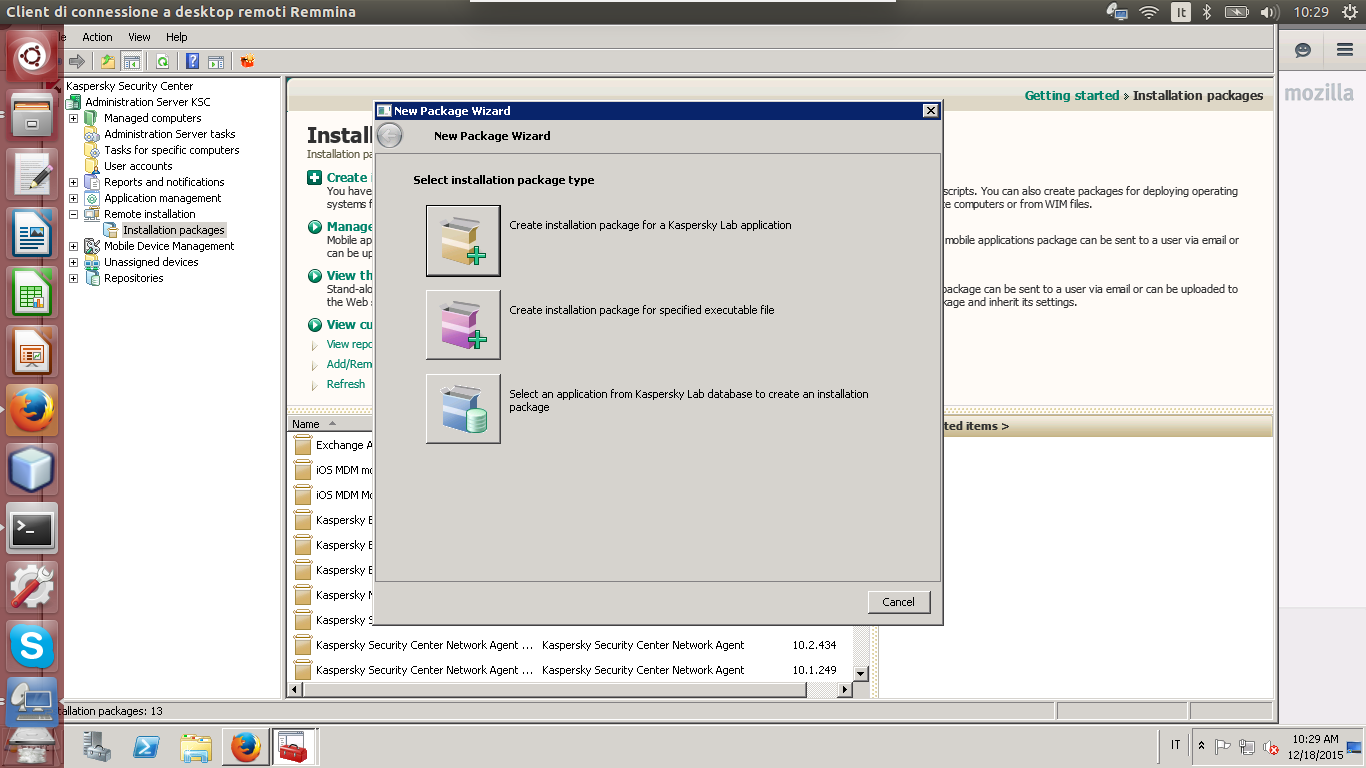Click the IT language indicator in Windows taskbar
The width and height of the screenshot is (1366, 768).
pos(1175,745)
